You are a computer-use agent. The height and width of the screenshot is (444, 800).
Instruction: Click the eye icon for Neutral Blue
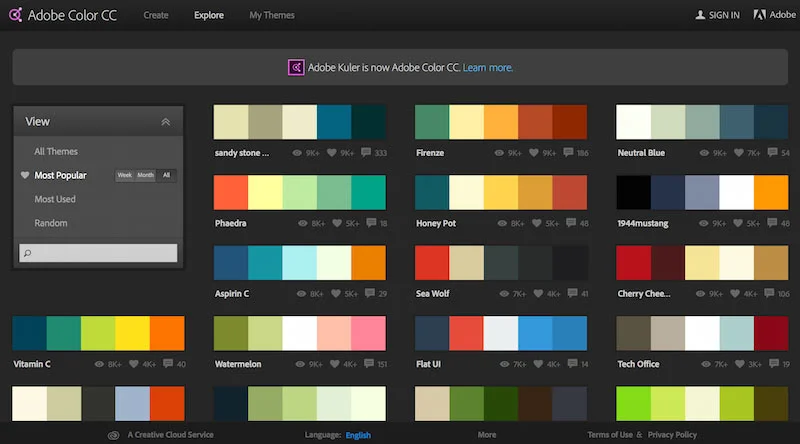(x=704, y=153)
